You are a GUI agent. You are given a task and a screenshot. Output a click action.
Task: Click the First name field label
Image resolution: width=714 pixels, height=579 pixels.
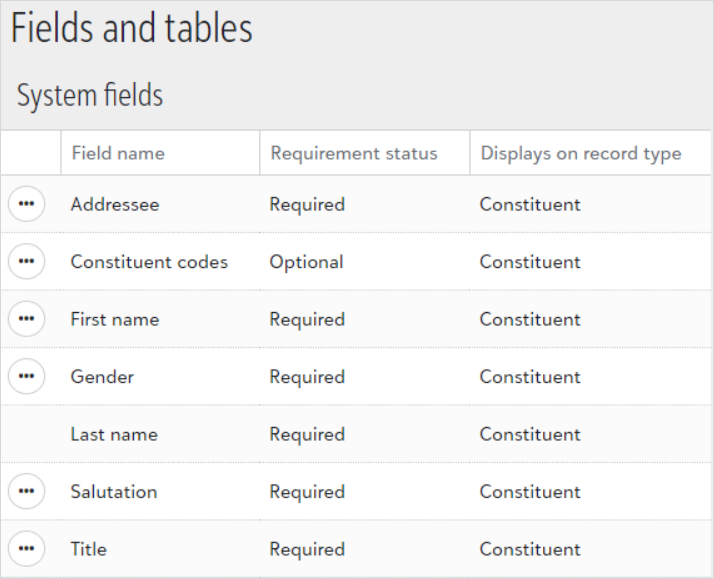115,319
